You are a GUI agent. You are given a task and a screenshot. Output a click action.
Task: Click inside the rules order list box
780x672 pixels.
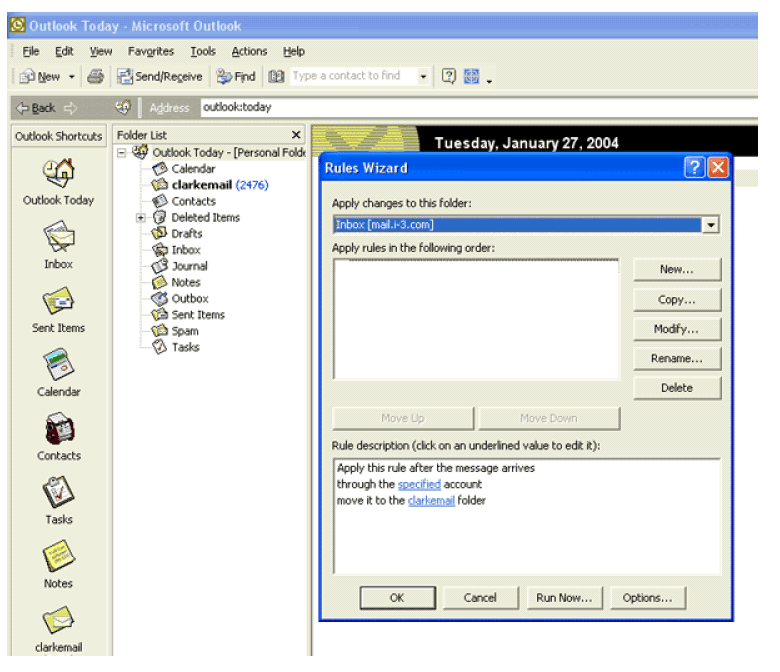pyautogui.click(x=477, y=319)
